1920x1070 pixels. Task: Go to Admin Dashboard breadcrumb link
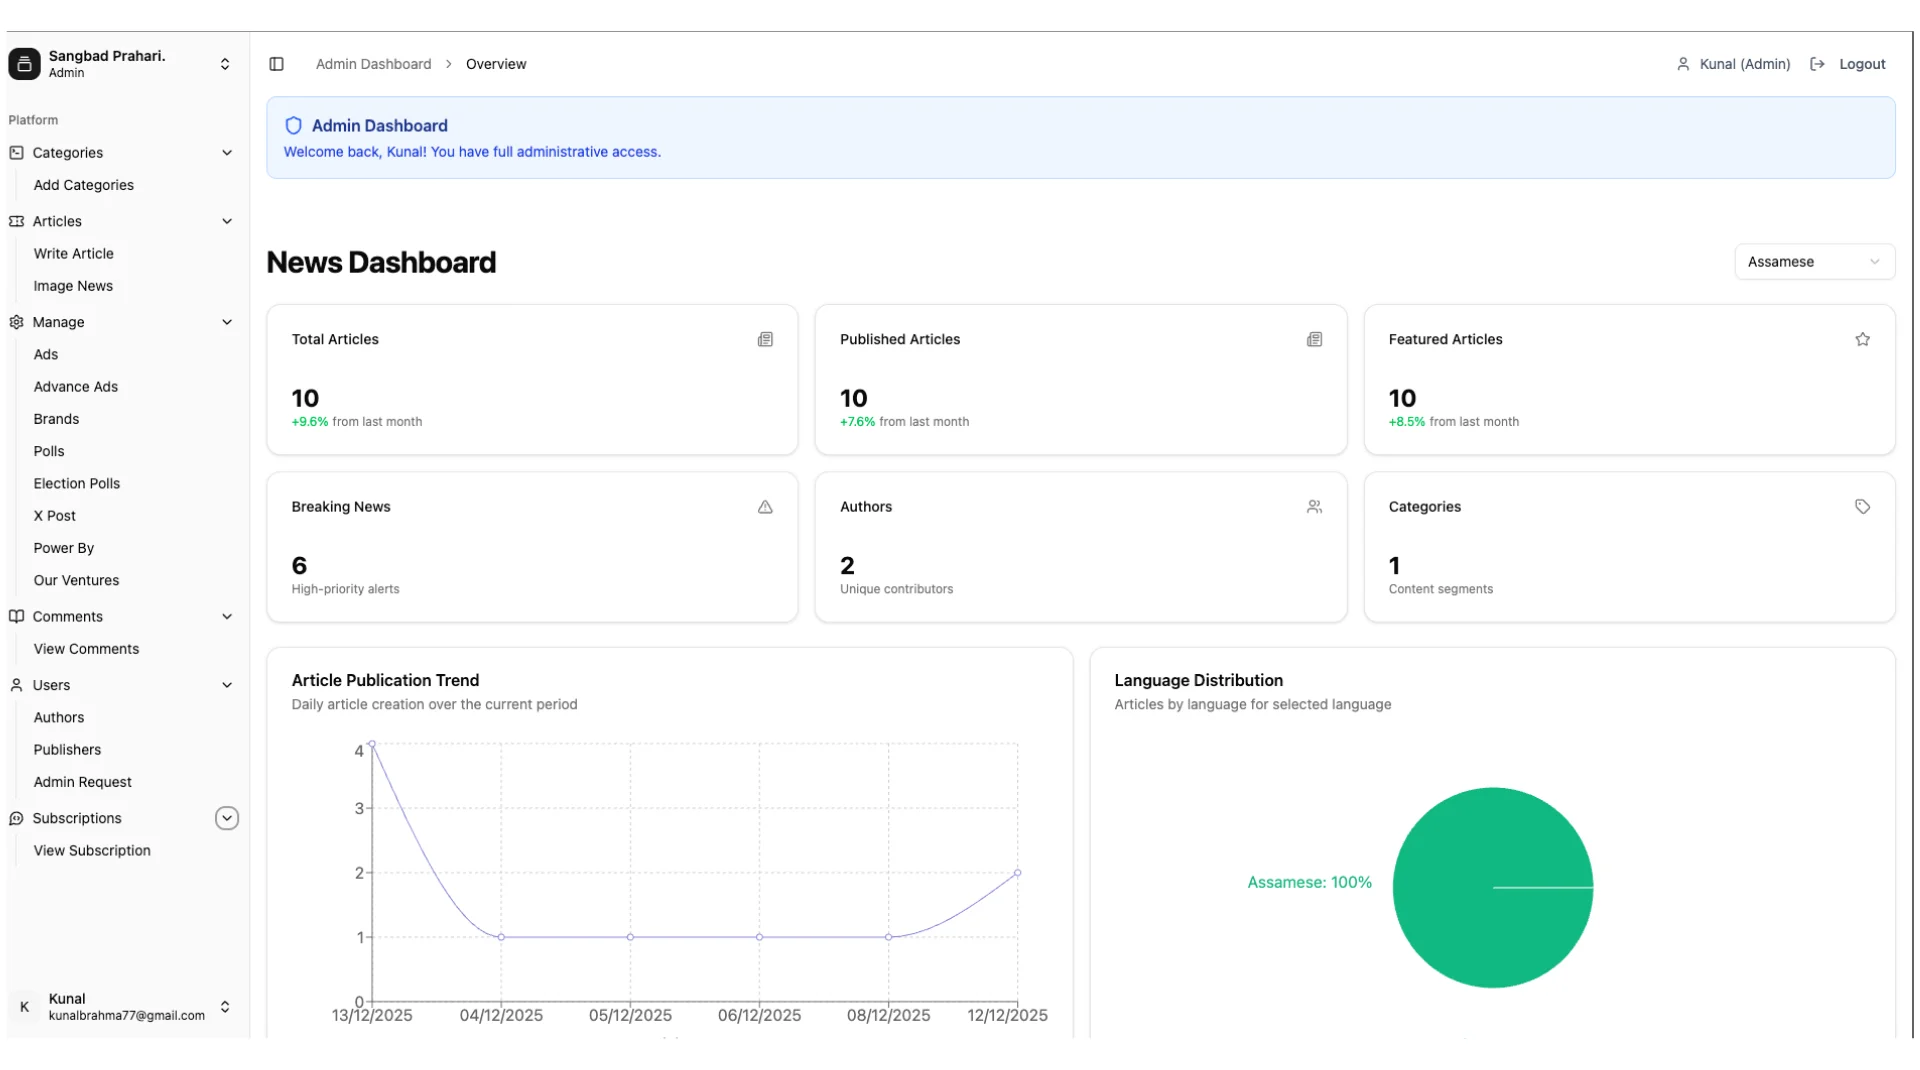tap(374, 64)
